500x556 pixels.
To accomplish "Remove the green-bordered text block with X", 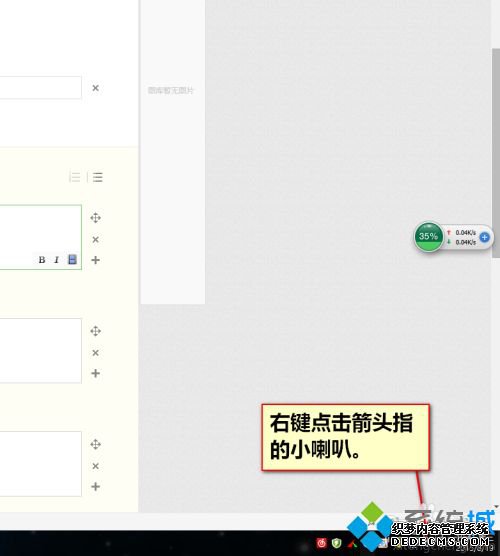I will point(95,240).
